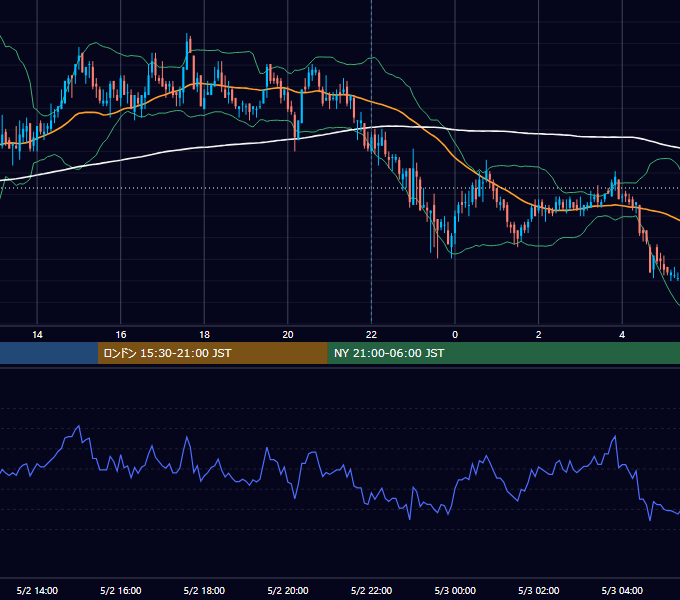Select the ロンドン 15:30-21:00 JST session bar
Screen dimensions: 680x600
(212, 353)
